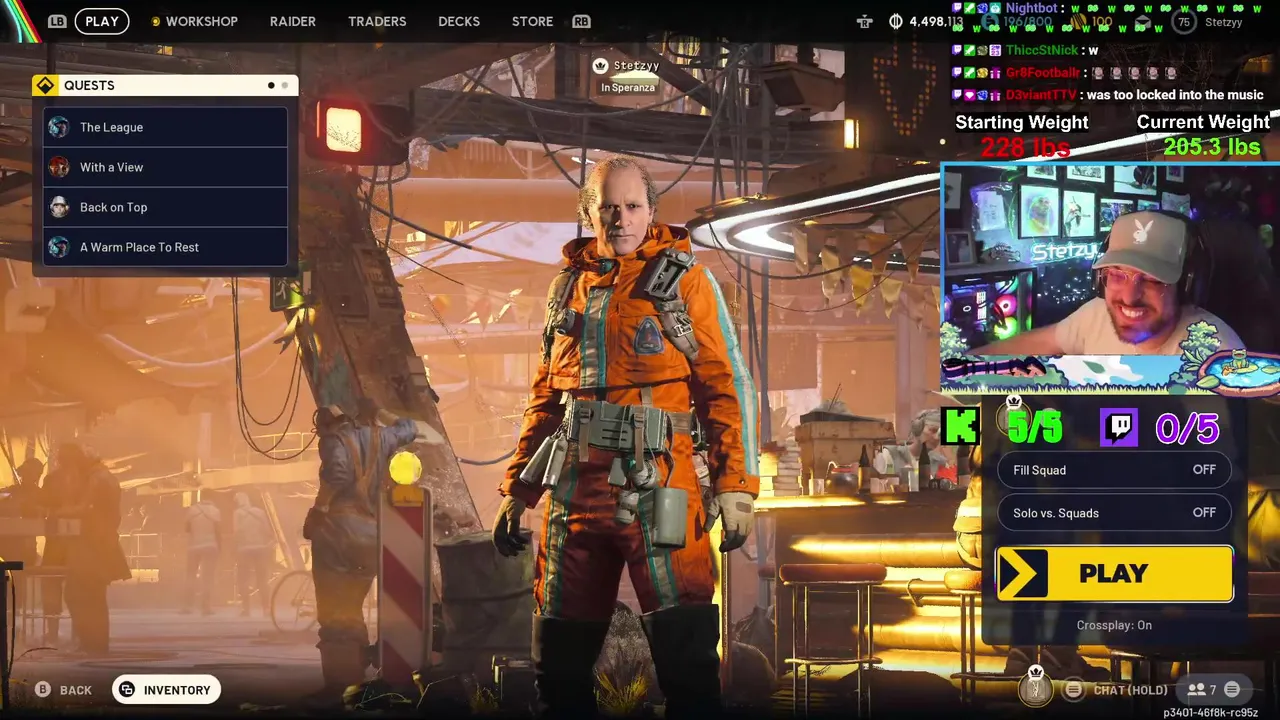Click the R stash icon in top bar
The height and width of the screenshot is (720, 1280).
865,21
